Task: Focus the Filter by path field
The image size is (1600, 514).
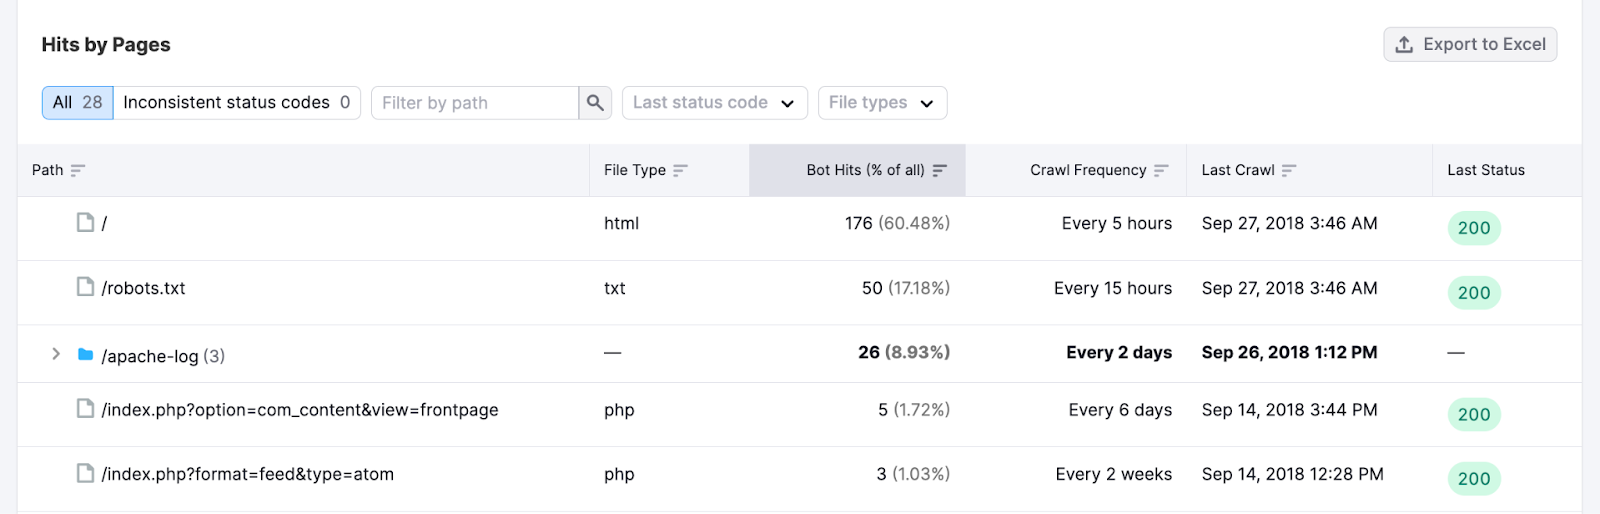Action: coord(474,103)
